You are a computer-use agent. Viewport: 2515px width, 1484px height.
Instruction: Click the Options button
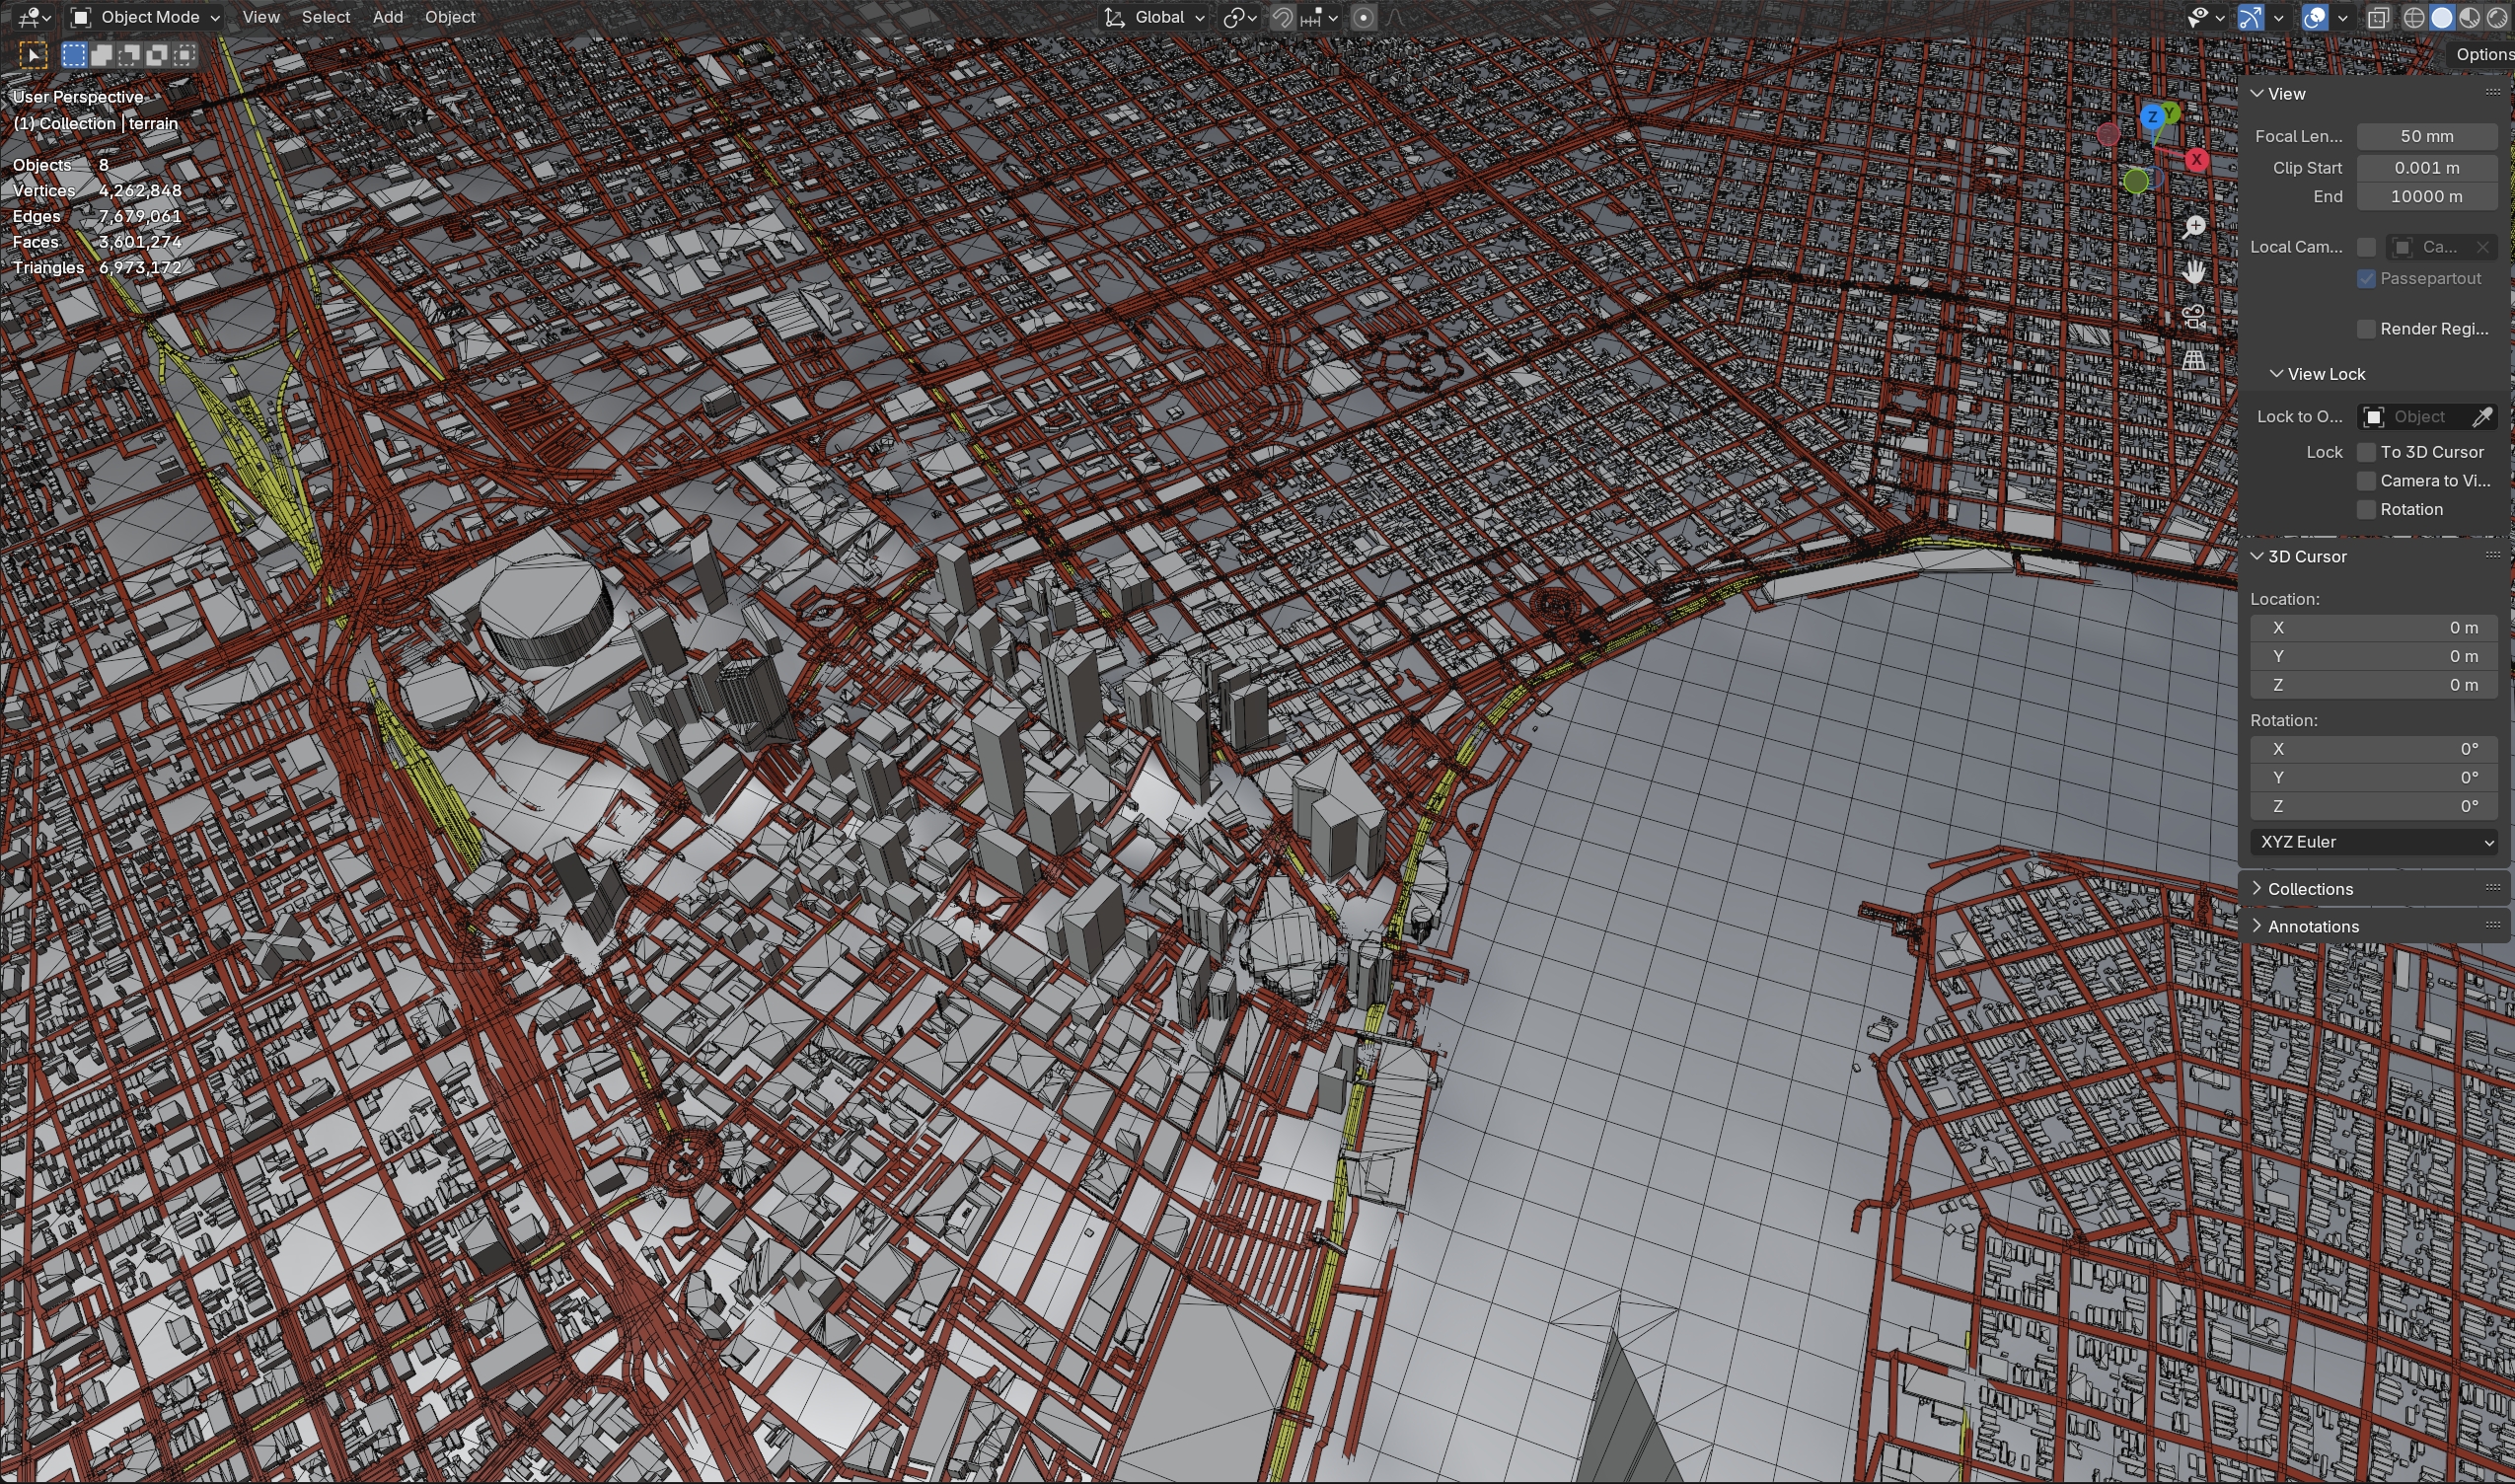2483,55
